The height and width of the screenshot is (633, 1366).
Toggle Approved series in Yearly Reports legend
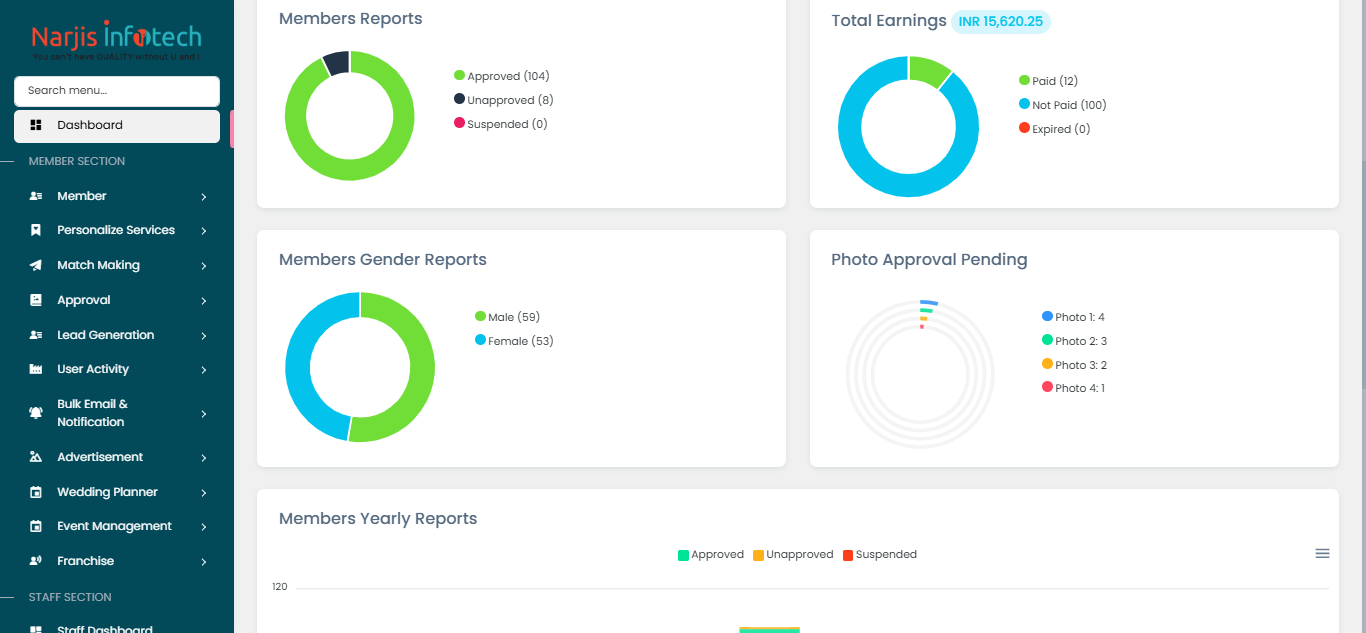pyautogui.click(x=711, y=554)
